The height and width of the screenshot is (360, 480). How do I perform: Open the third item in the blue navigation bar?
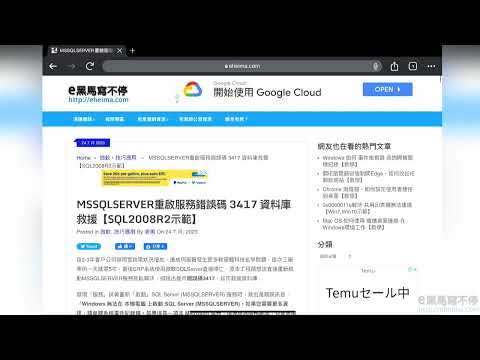(152, 119)
